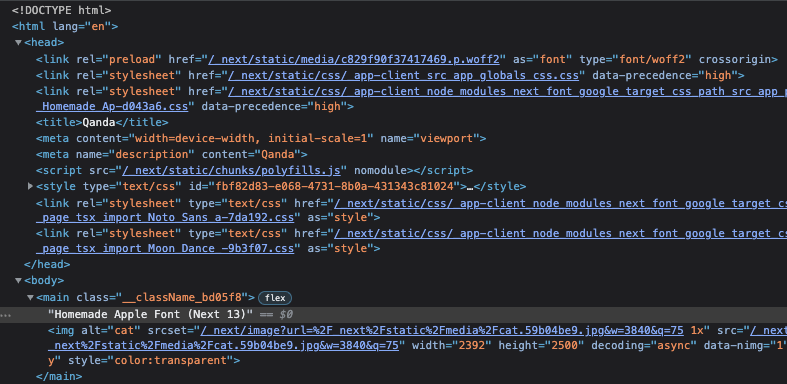Click the crossorigin attribute

[x=735, y=60]
